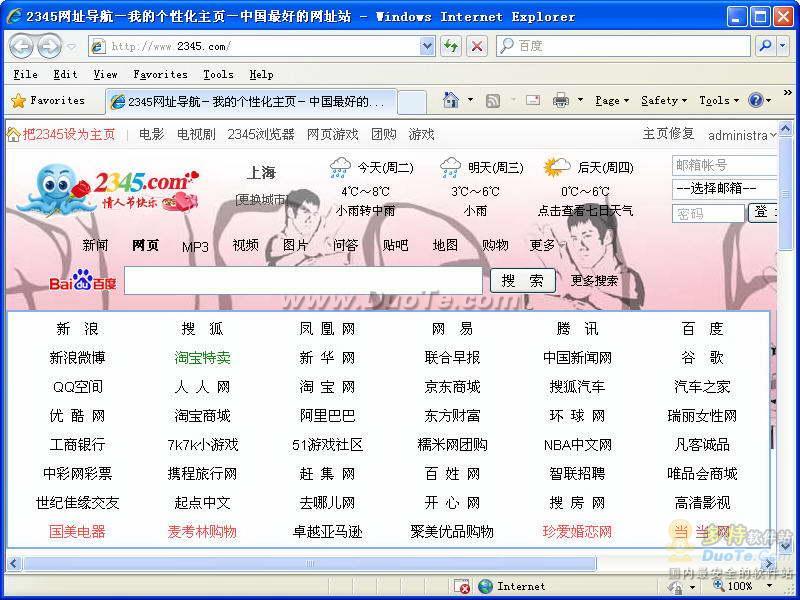Click the zoom magnifier icon in status bar
This screenshot has width=800, height=600.
tap(719, 585)
